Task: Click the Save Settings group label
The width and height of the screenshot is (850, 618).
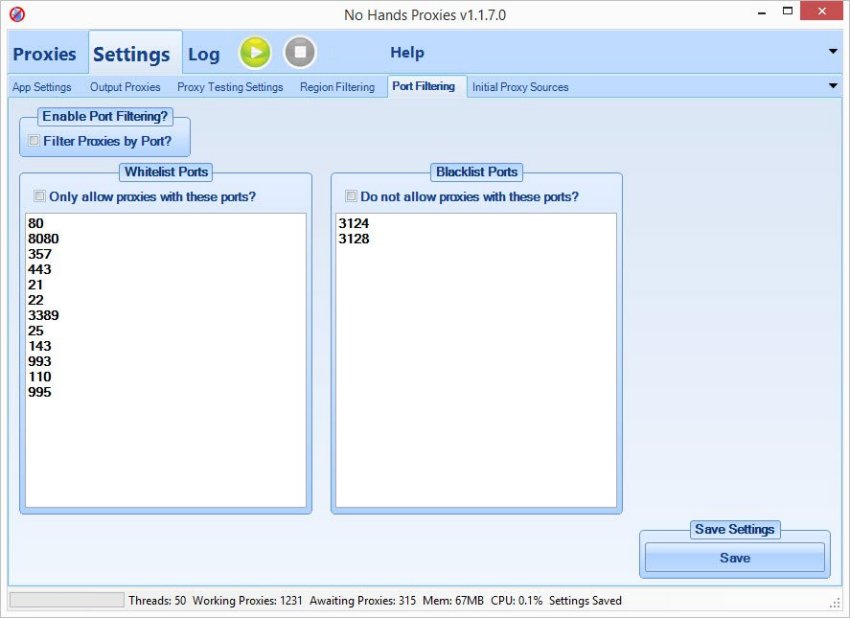Action: pos(735,529)
